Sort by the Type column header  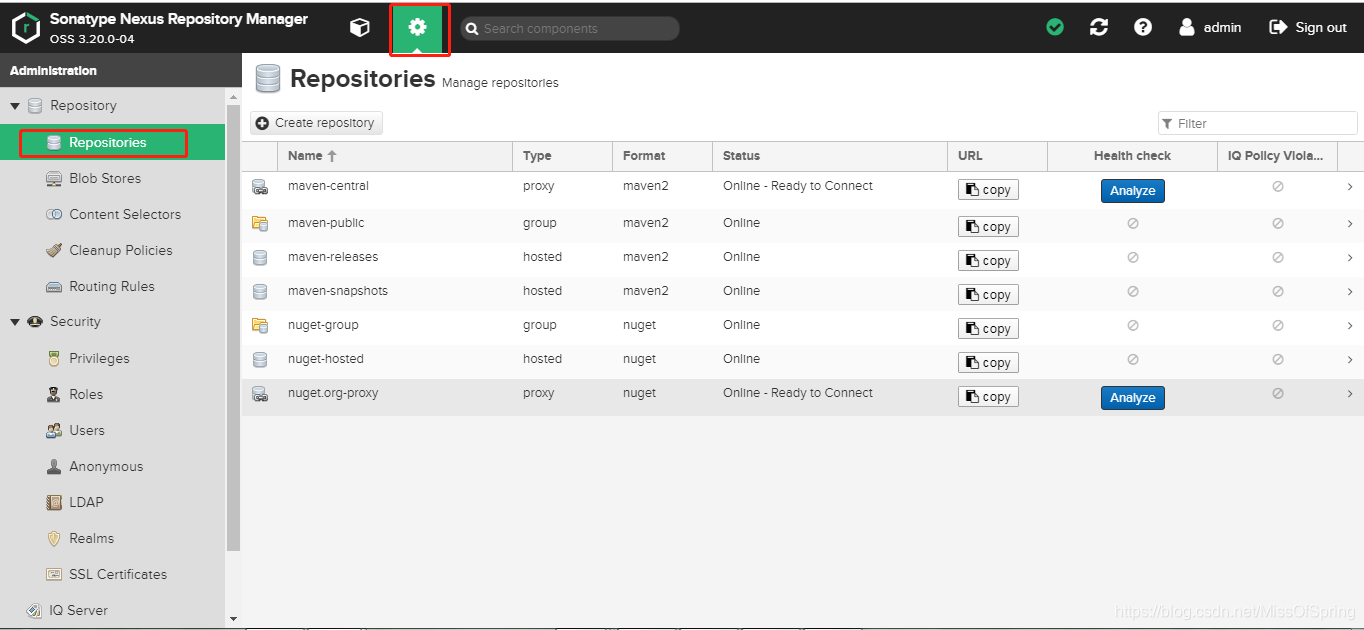pyautogui.click(x=562, y=156)
